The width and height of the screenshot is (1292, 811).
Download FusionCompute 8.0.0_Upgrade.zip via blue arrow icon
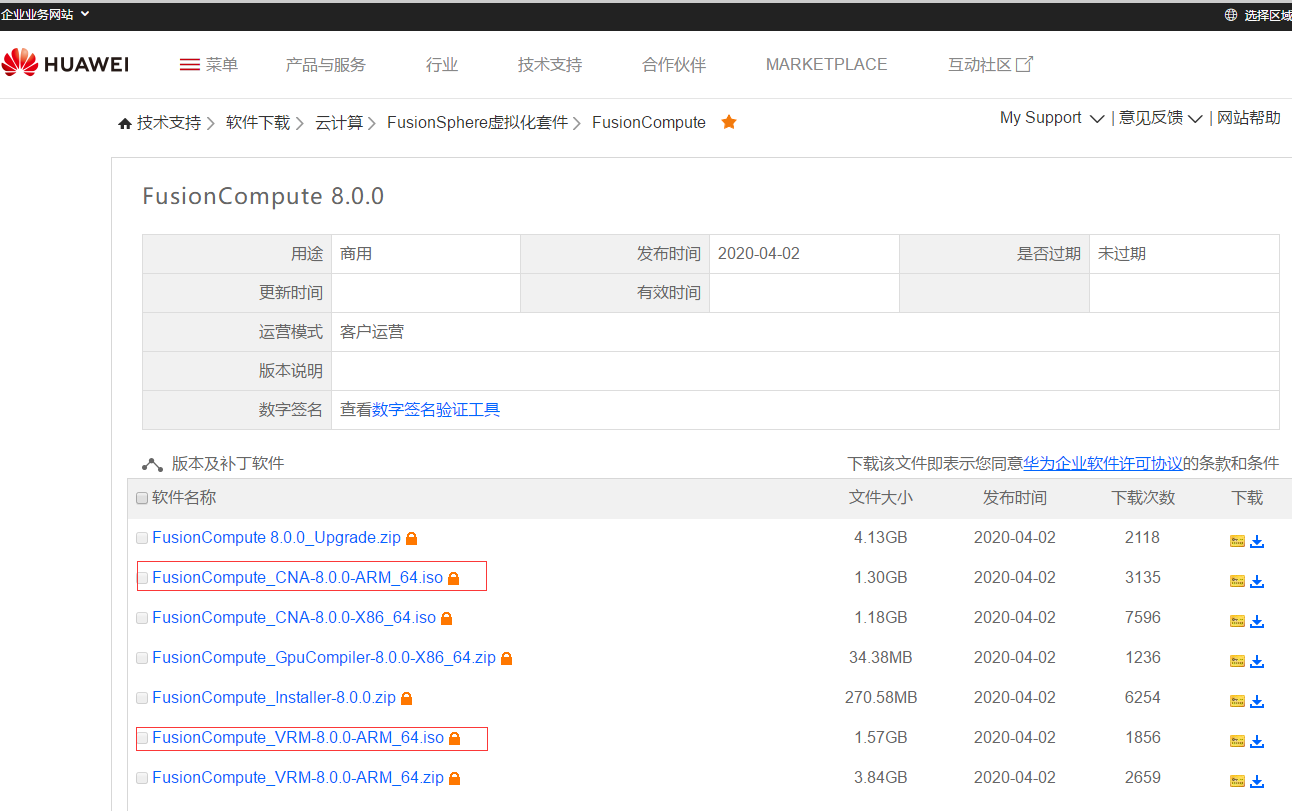[x=1257, y=541]
